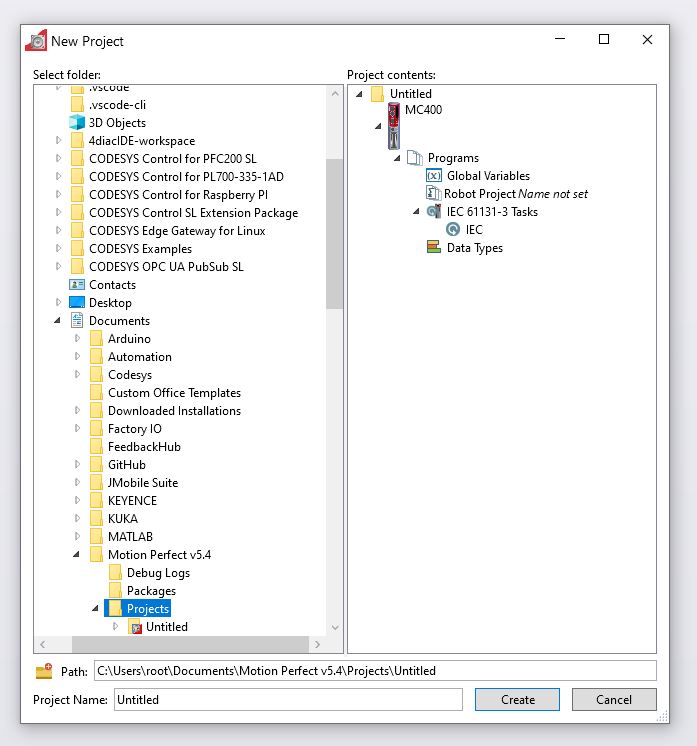Click the Desktop monitor icon
Screen dimensions: 697x746
[77, 303]
